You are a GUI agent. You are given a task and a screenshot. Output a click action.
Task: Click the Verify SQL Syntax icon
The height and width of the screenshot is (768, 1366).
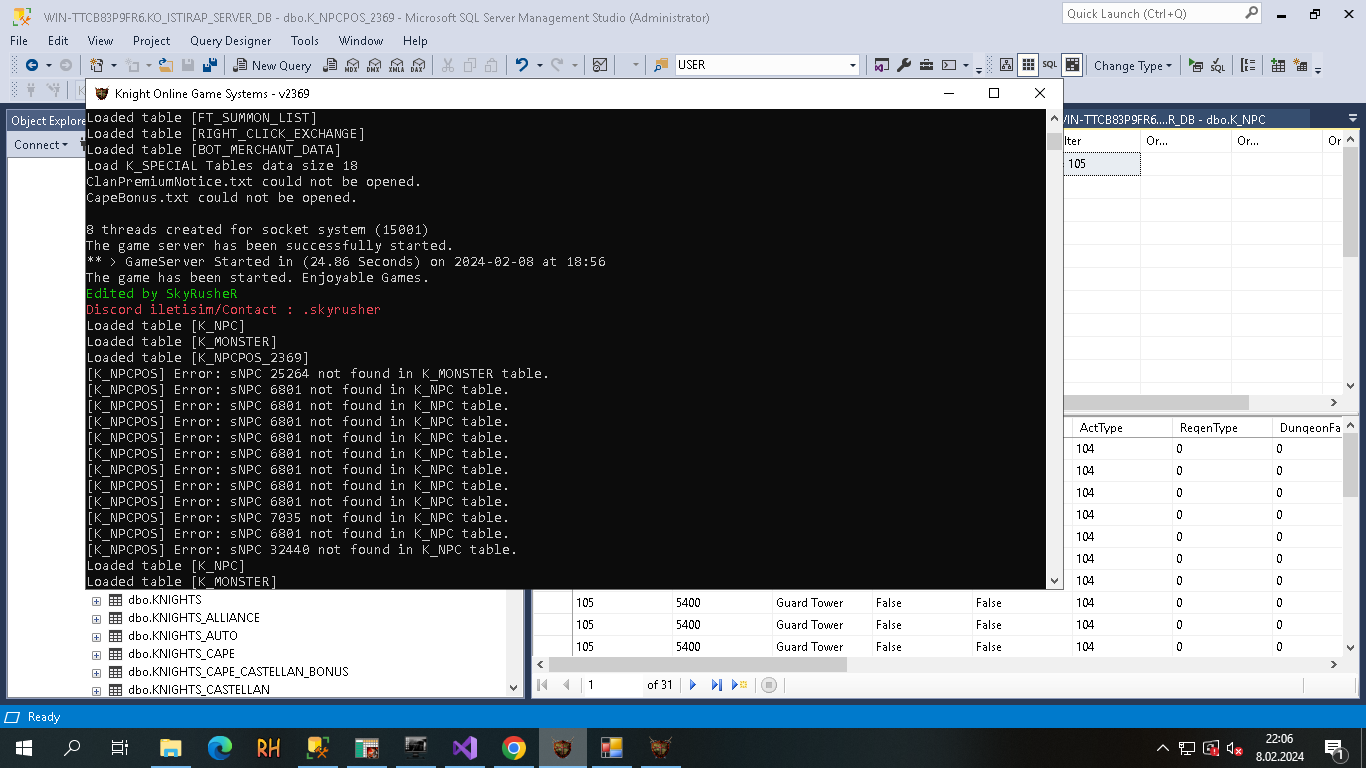coord(1218,66)
